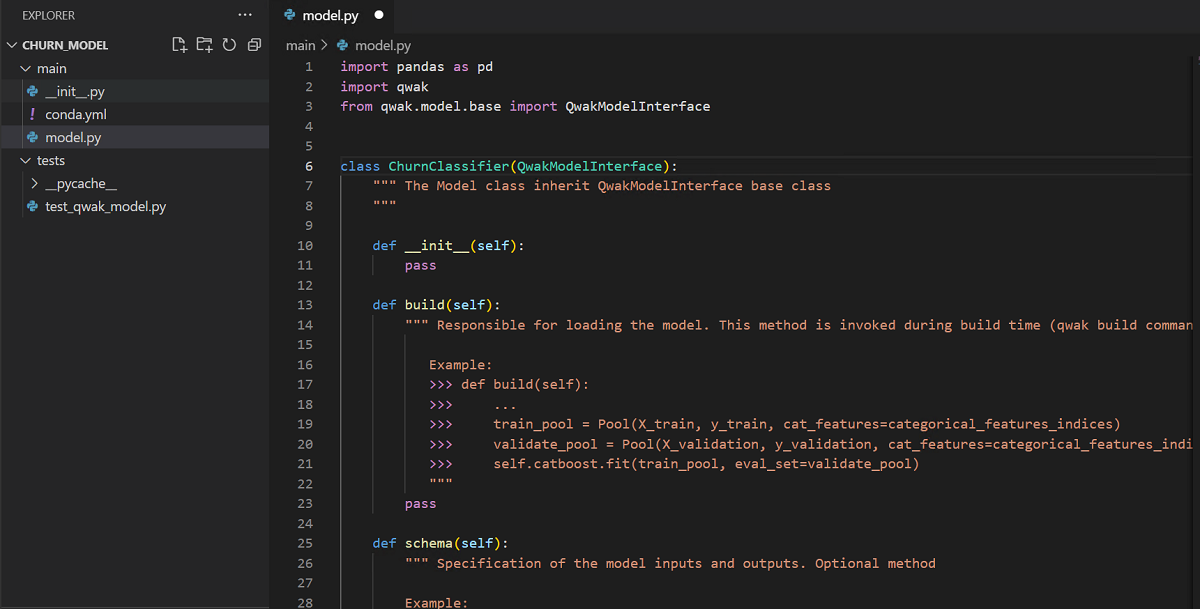
Task: Collapse the CHURN_MODEL root folder
Action: 13,45
